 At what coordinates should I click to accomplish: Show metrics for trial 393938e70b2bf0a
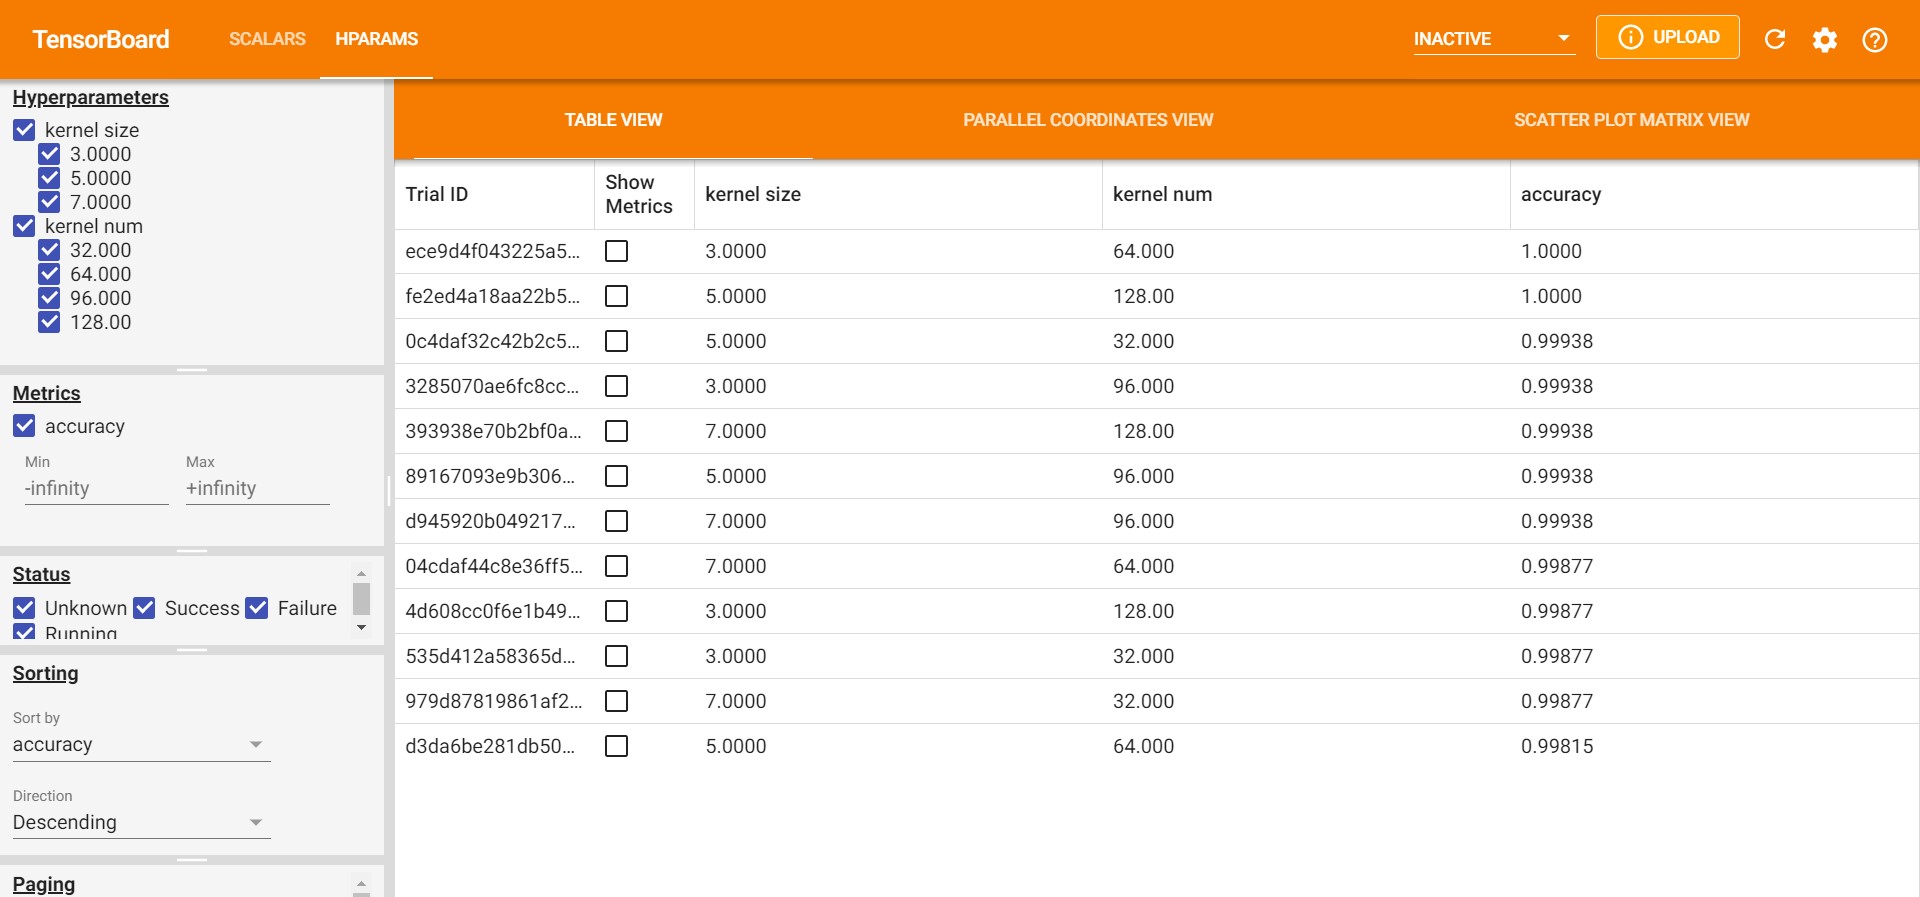(x=617, y=431)
